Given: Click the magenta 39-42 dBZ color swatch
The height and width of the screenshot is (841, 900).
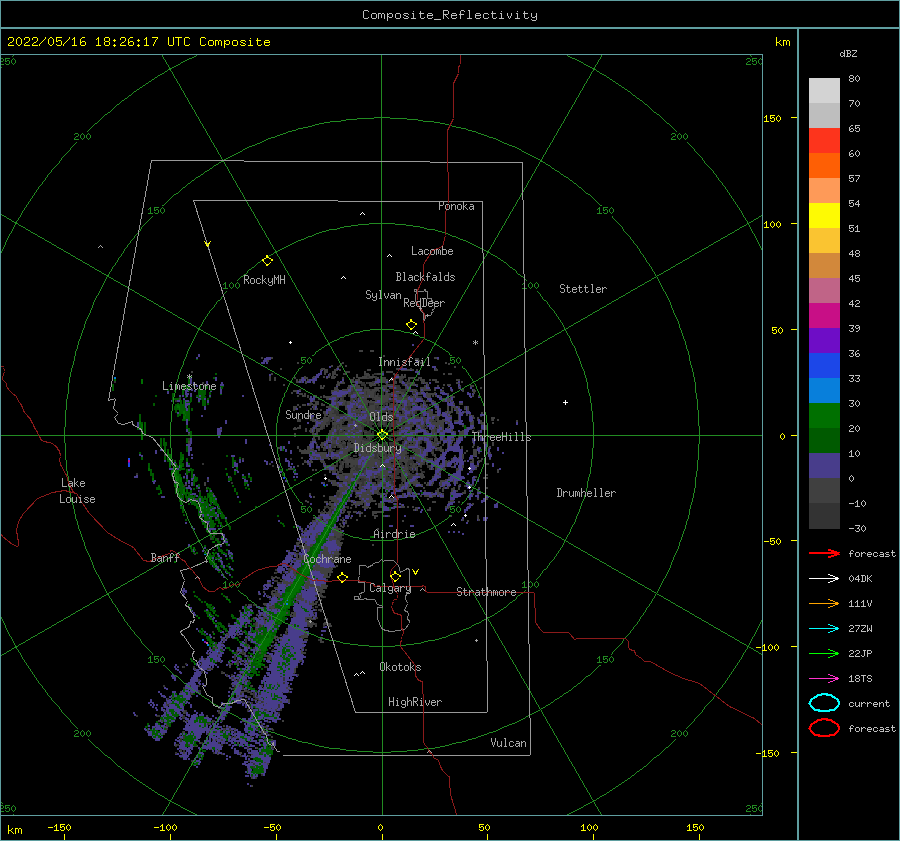Looking at the screenshot, I should (x=824, y=316).
